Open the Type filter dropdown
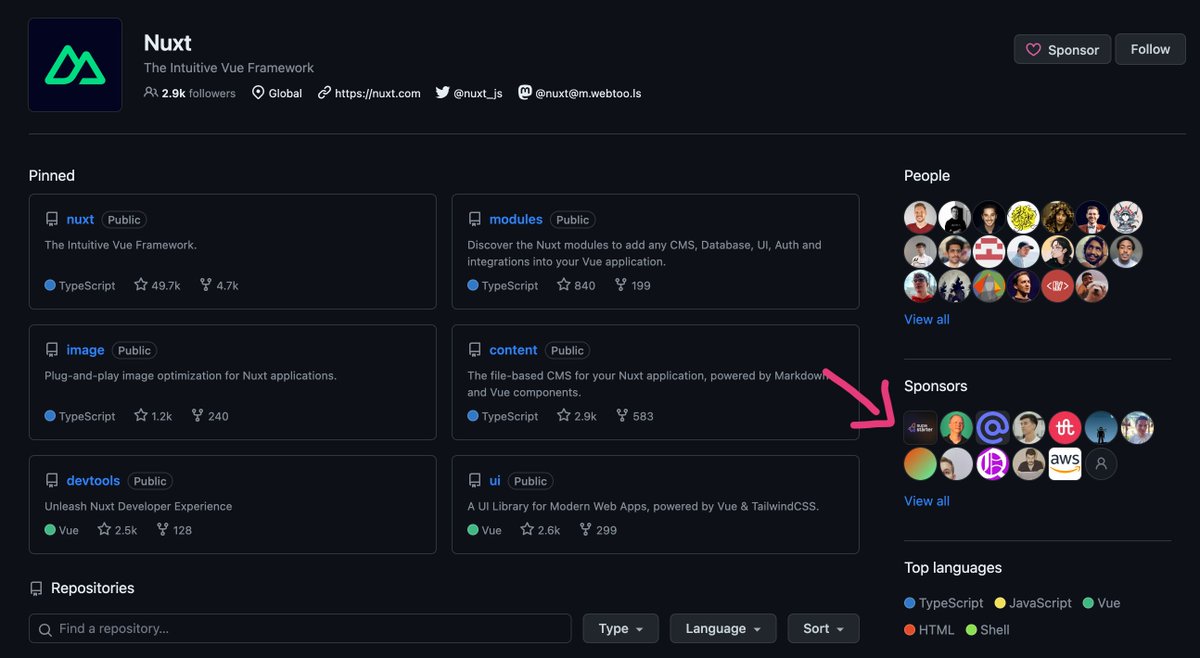The width and height of the screenshot is (1200, 658). point(621,628)
